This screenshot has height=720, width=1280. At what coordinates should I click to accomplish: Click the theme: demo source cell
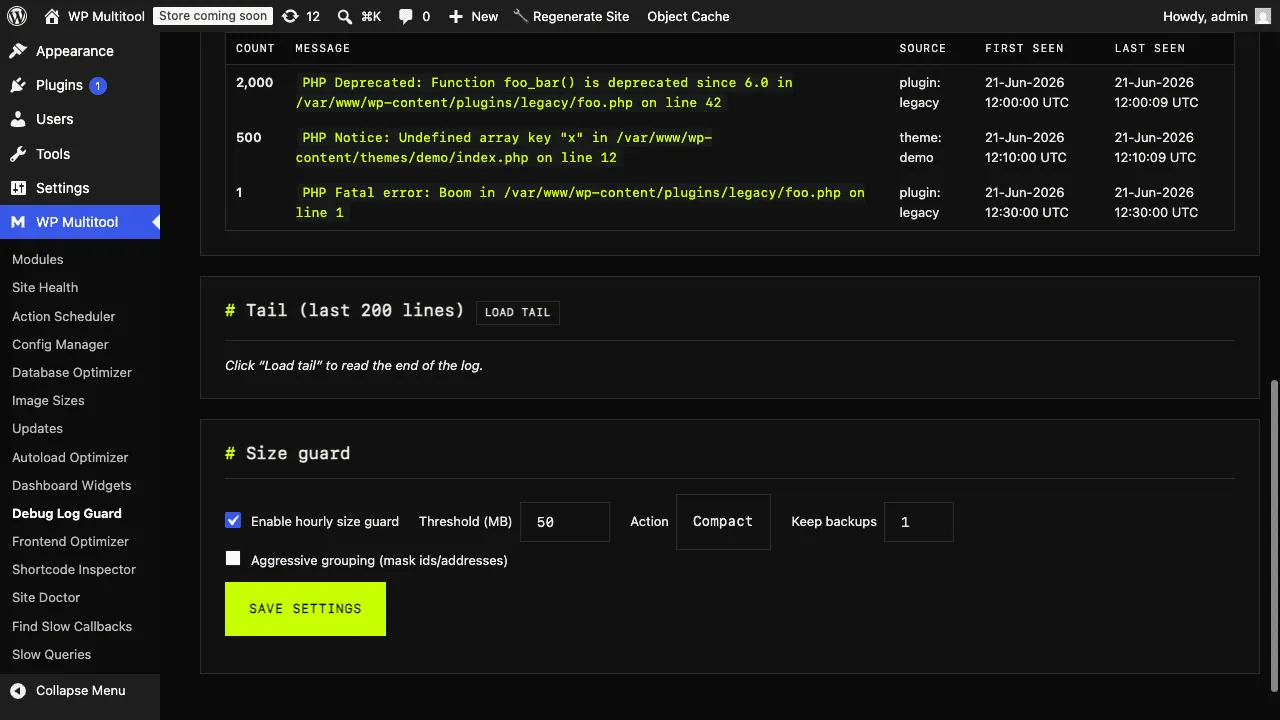[920, 147]
